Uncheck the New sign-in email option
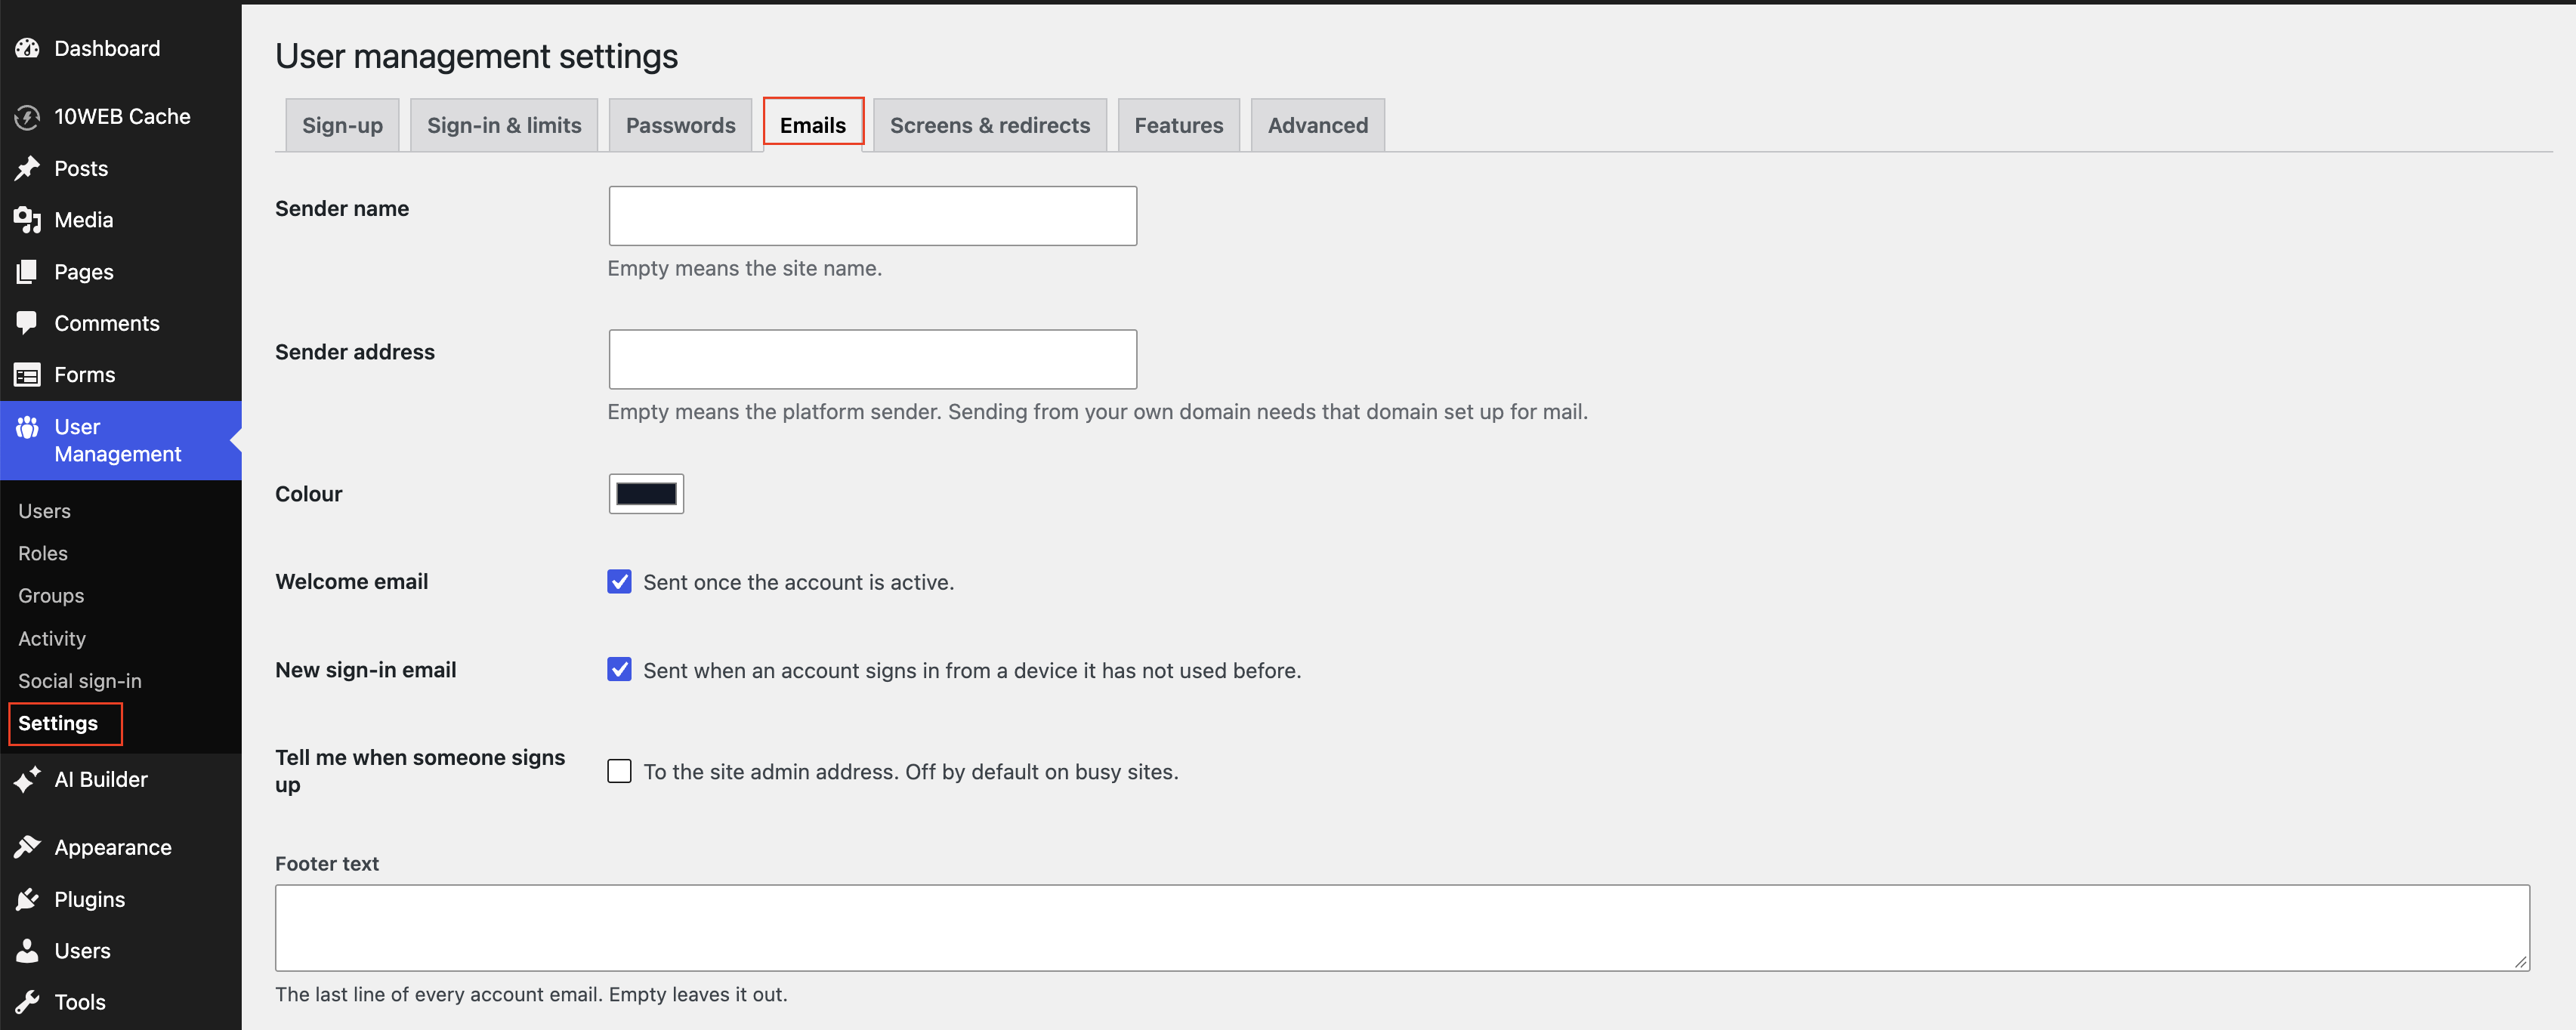Viewport: 2576px width, 1030px height. point(619,670)
